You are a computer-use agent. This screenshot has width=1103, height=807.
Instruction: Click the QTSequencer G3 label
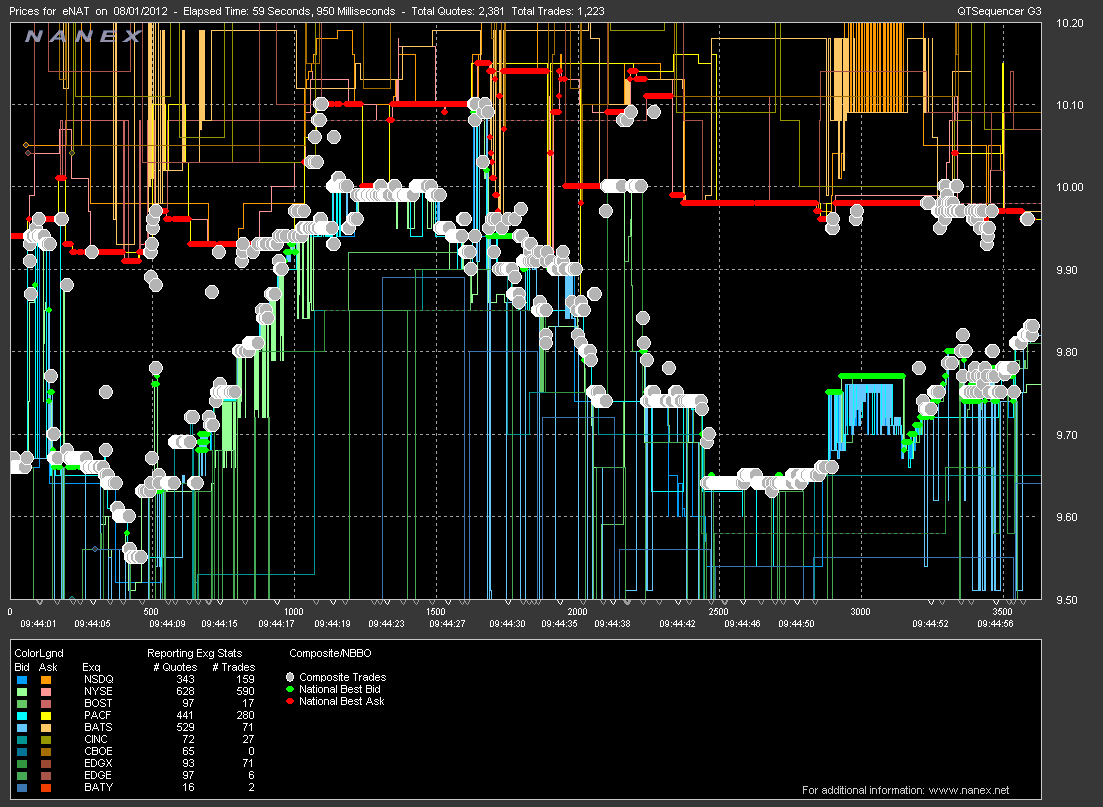tap(1000, 11)
